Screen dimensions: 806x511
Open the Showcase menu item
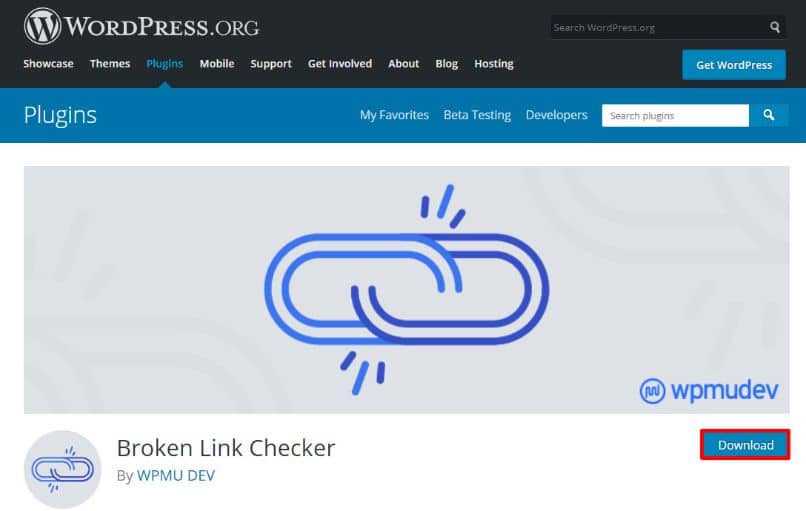point(48,64)
